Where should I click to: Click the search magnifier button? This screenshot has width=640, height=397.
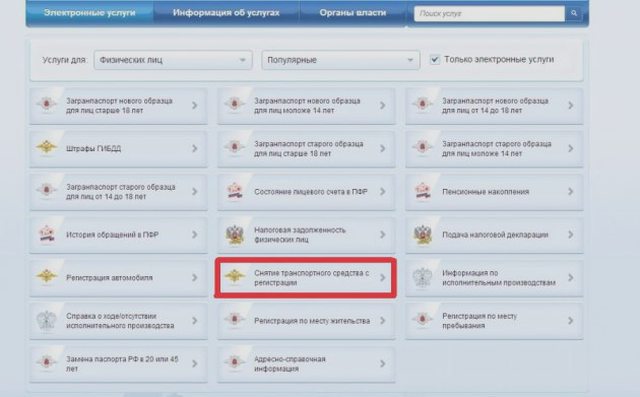pyautogui.click(x=574, y=13)
